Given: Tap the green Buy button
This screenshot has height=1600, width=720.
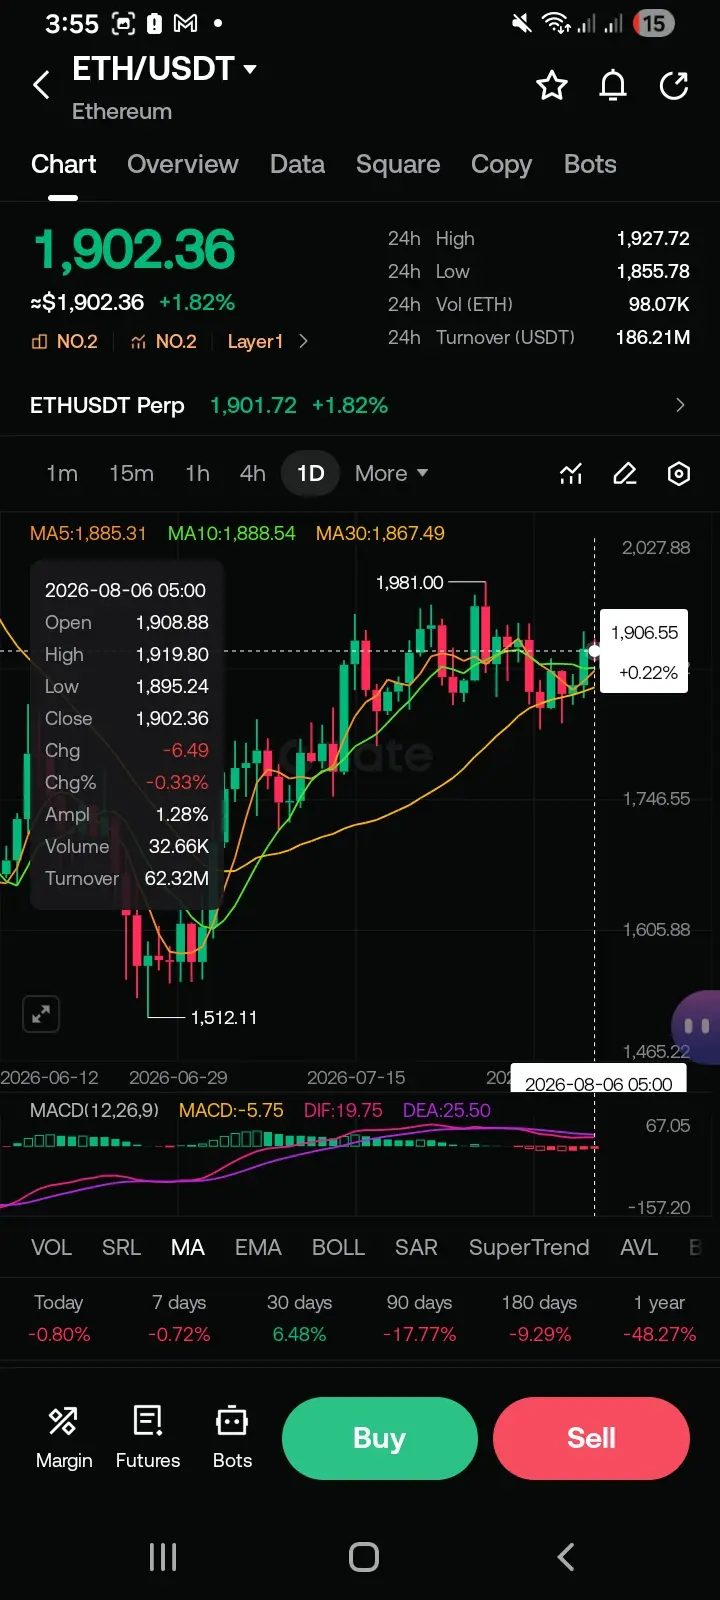Looking at the screenshot, I should point(379,1438).
